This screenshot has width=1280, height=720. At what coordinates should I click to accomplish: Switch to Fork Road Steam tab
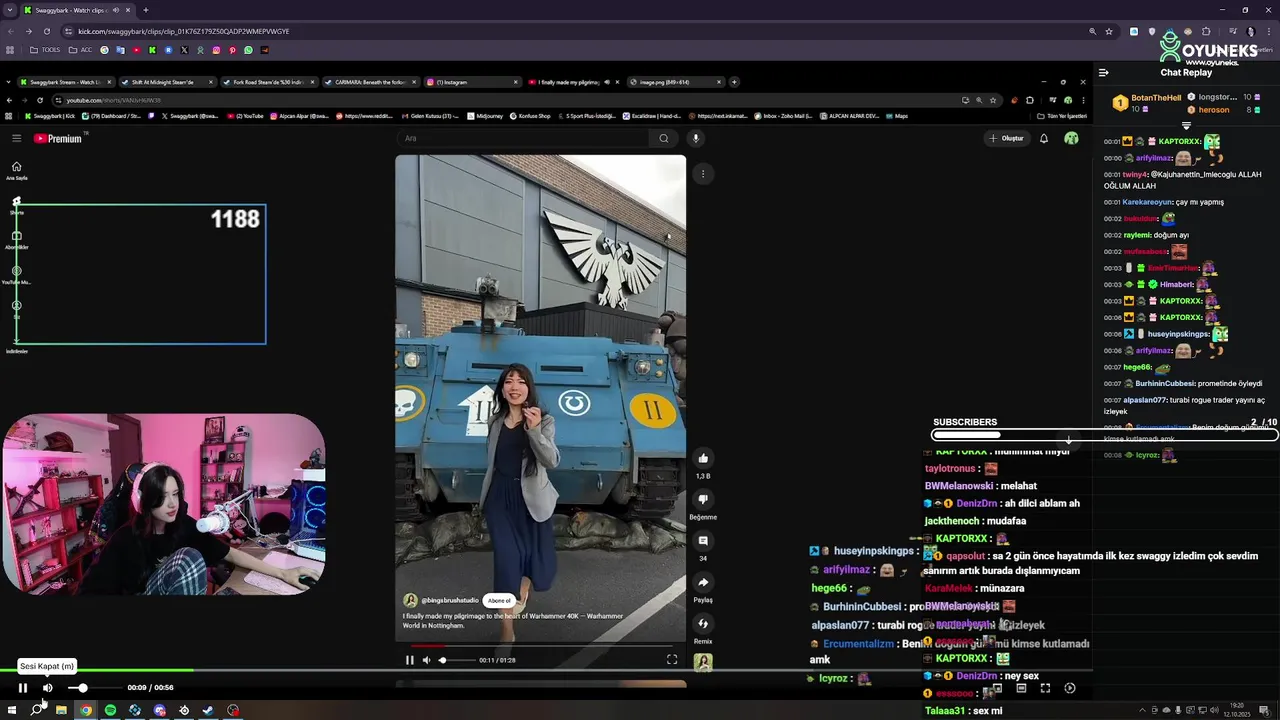(x=268, y=82)
